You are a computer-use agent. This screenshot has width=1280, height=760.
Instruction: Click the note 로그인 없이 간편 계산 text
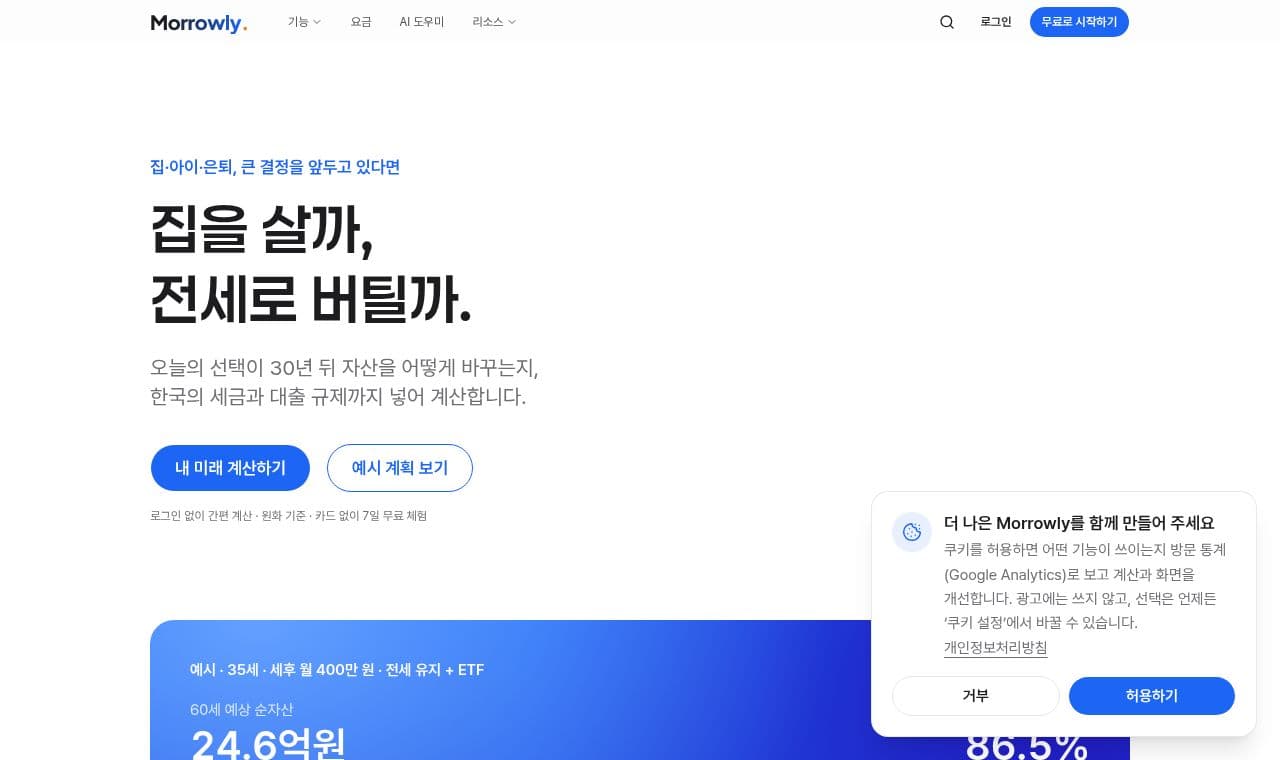[x=201, y=516]
